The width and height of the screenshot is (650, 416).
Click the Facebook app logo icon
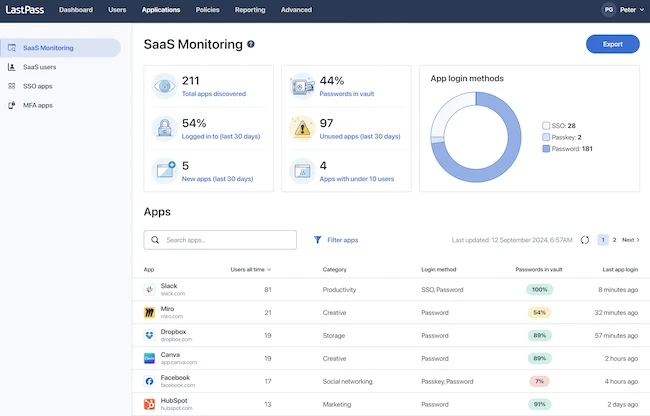pos(149,381)
